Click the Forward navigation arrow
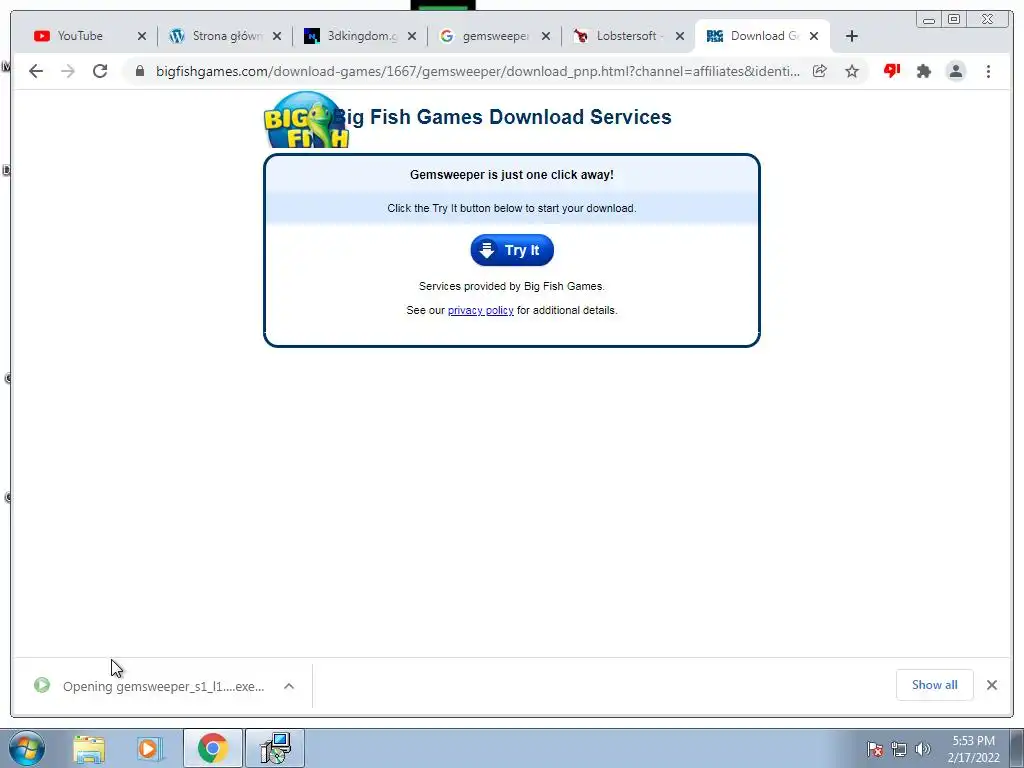1024x768 pixels. [68, 71]
